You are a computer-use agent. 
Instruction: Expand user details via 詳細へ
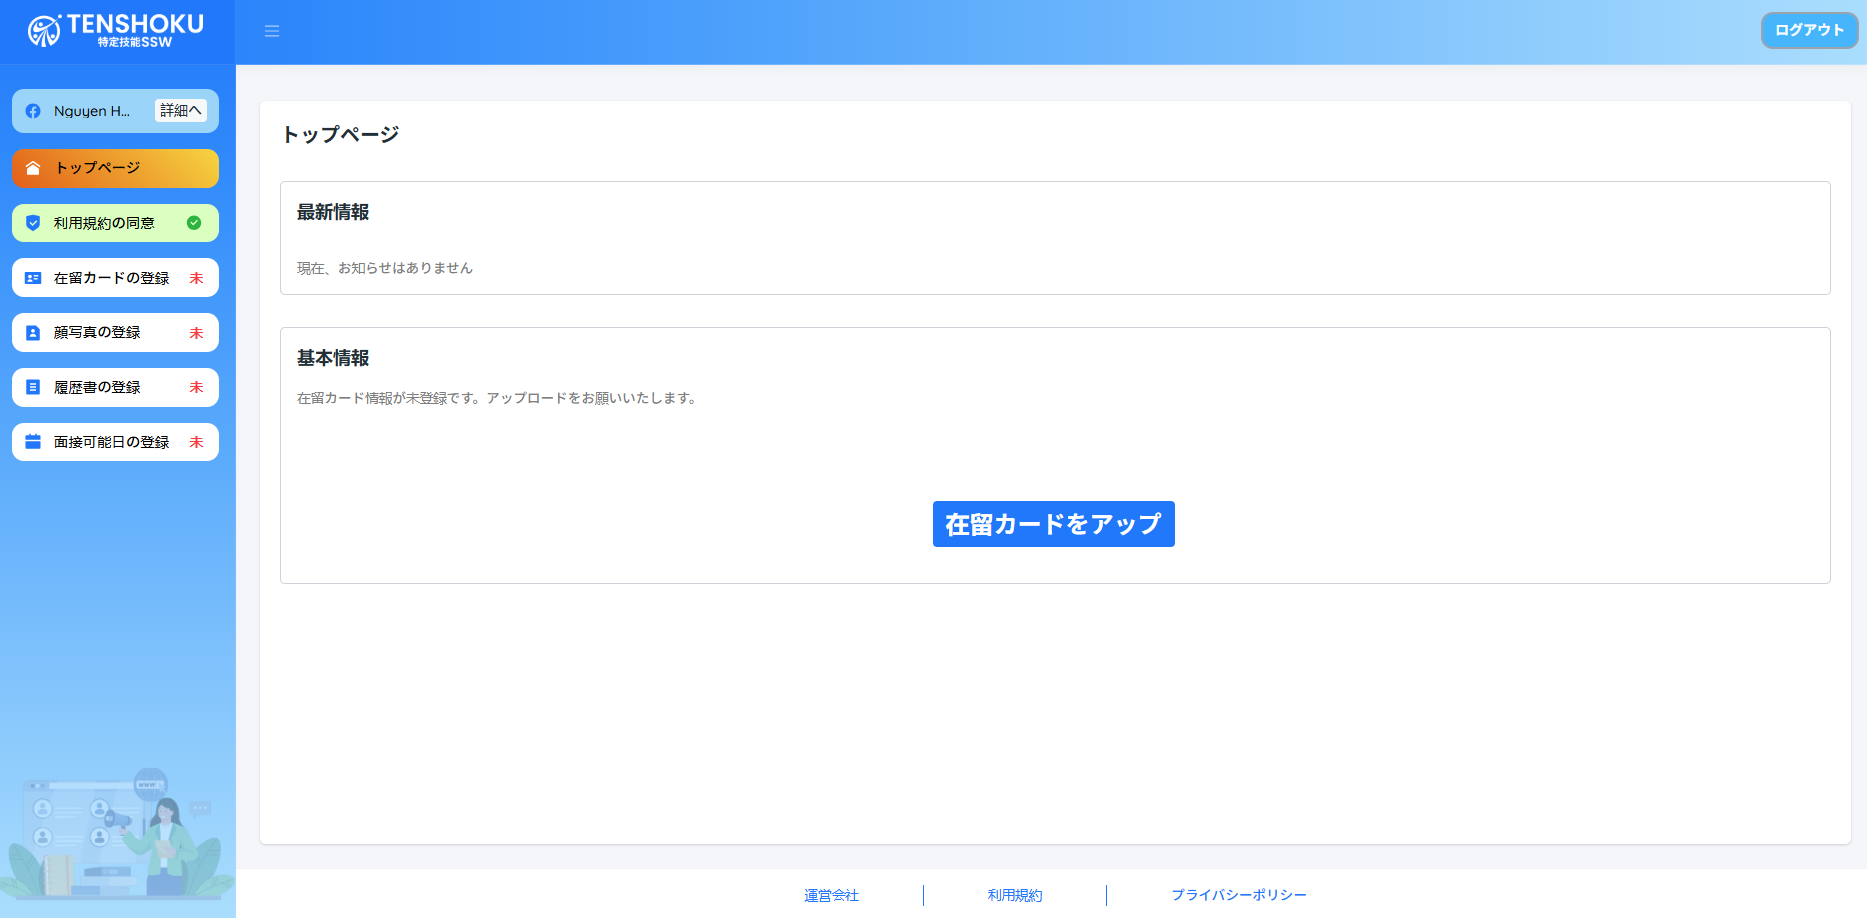[180, 111]
